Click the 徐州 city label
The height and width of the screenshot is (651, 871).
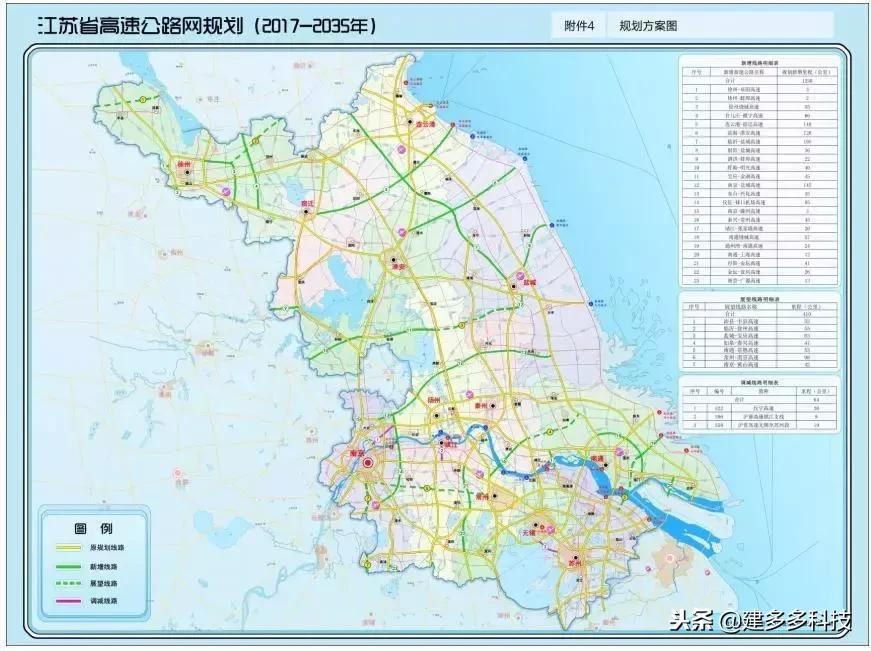tap(184, 164)
